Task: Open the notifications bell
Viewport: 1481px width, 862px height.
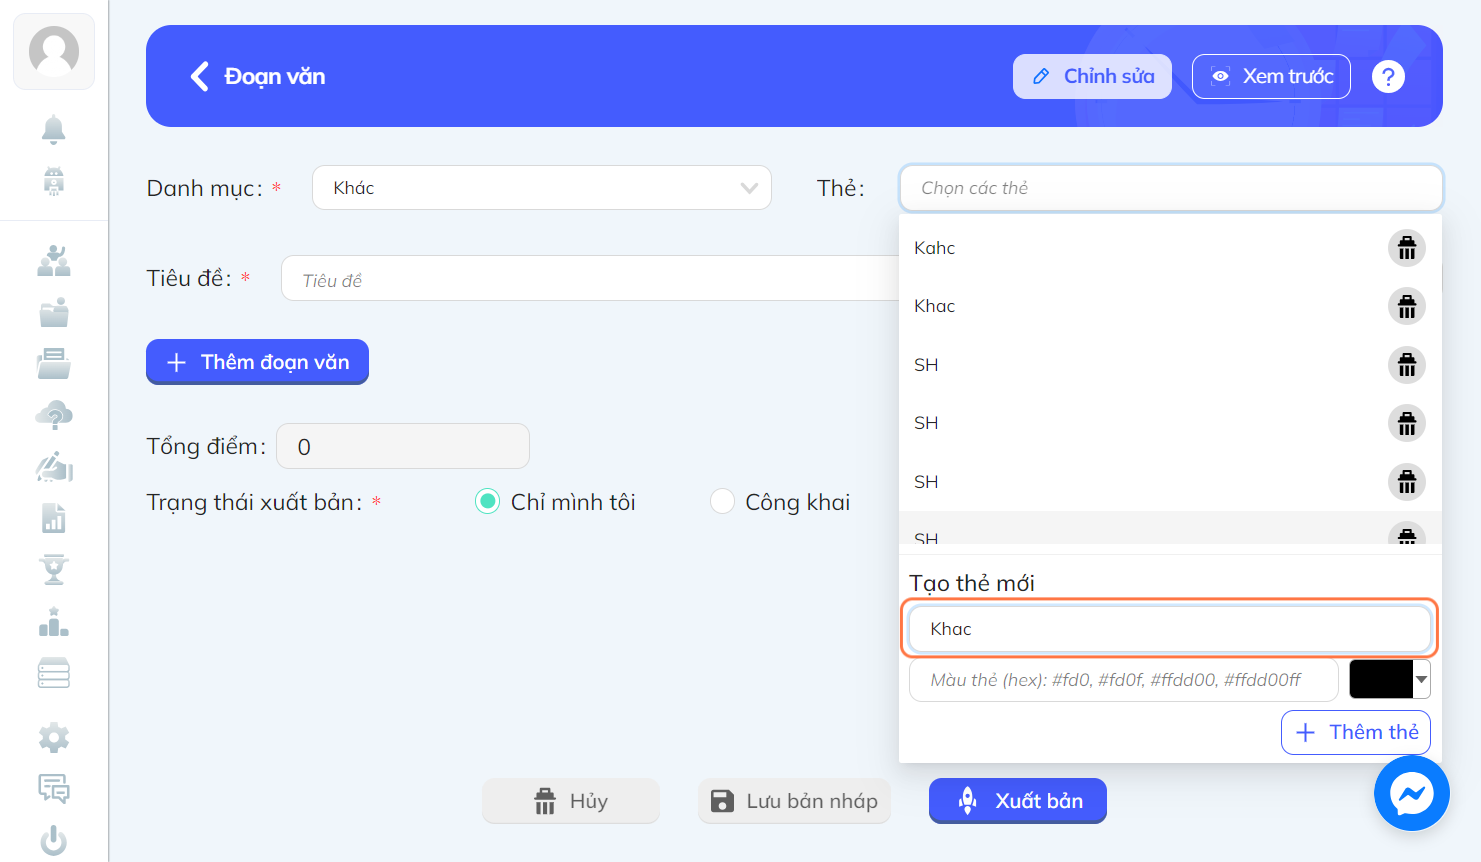Action: 54,129
